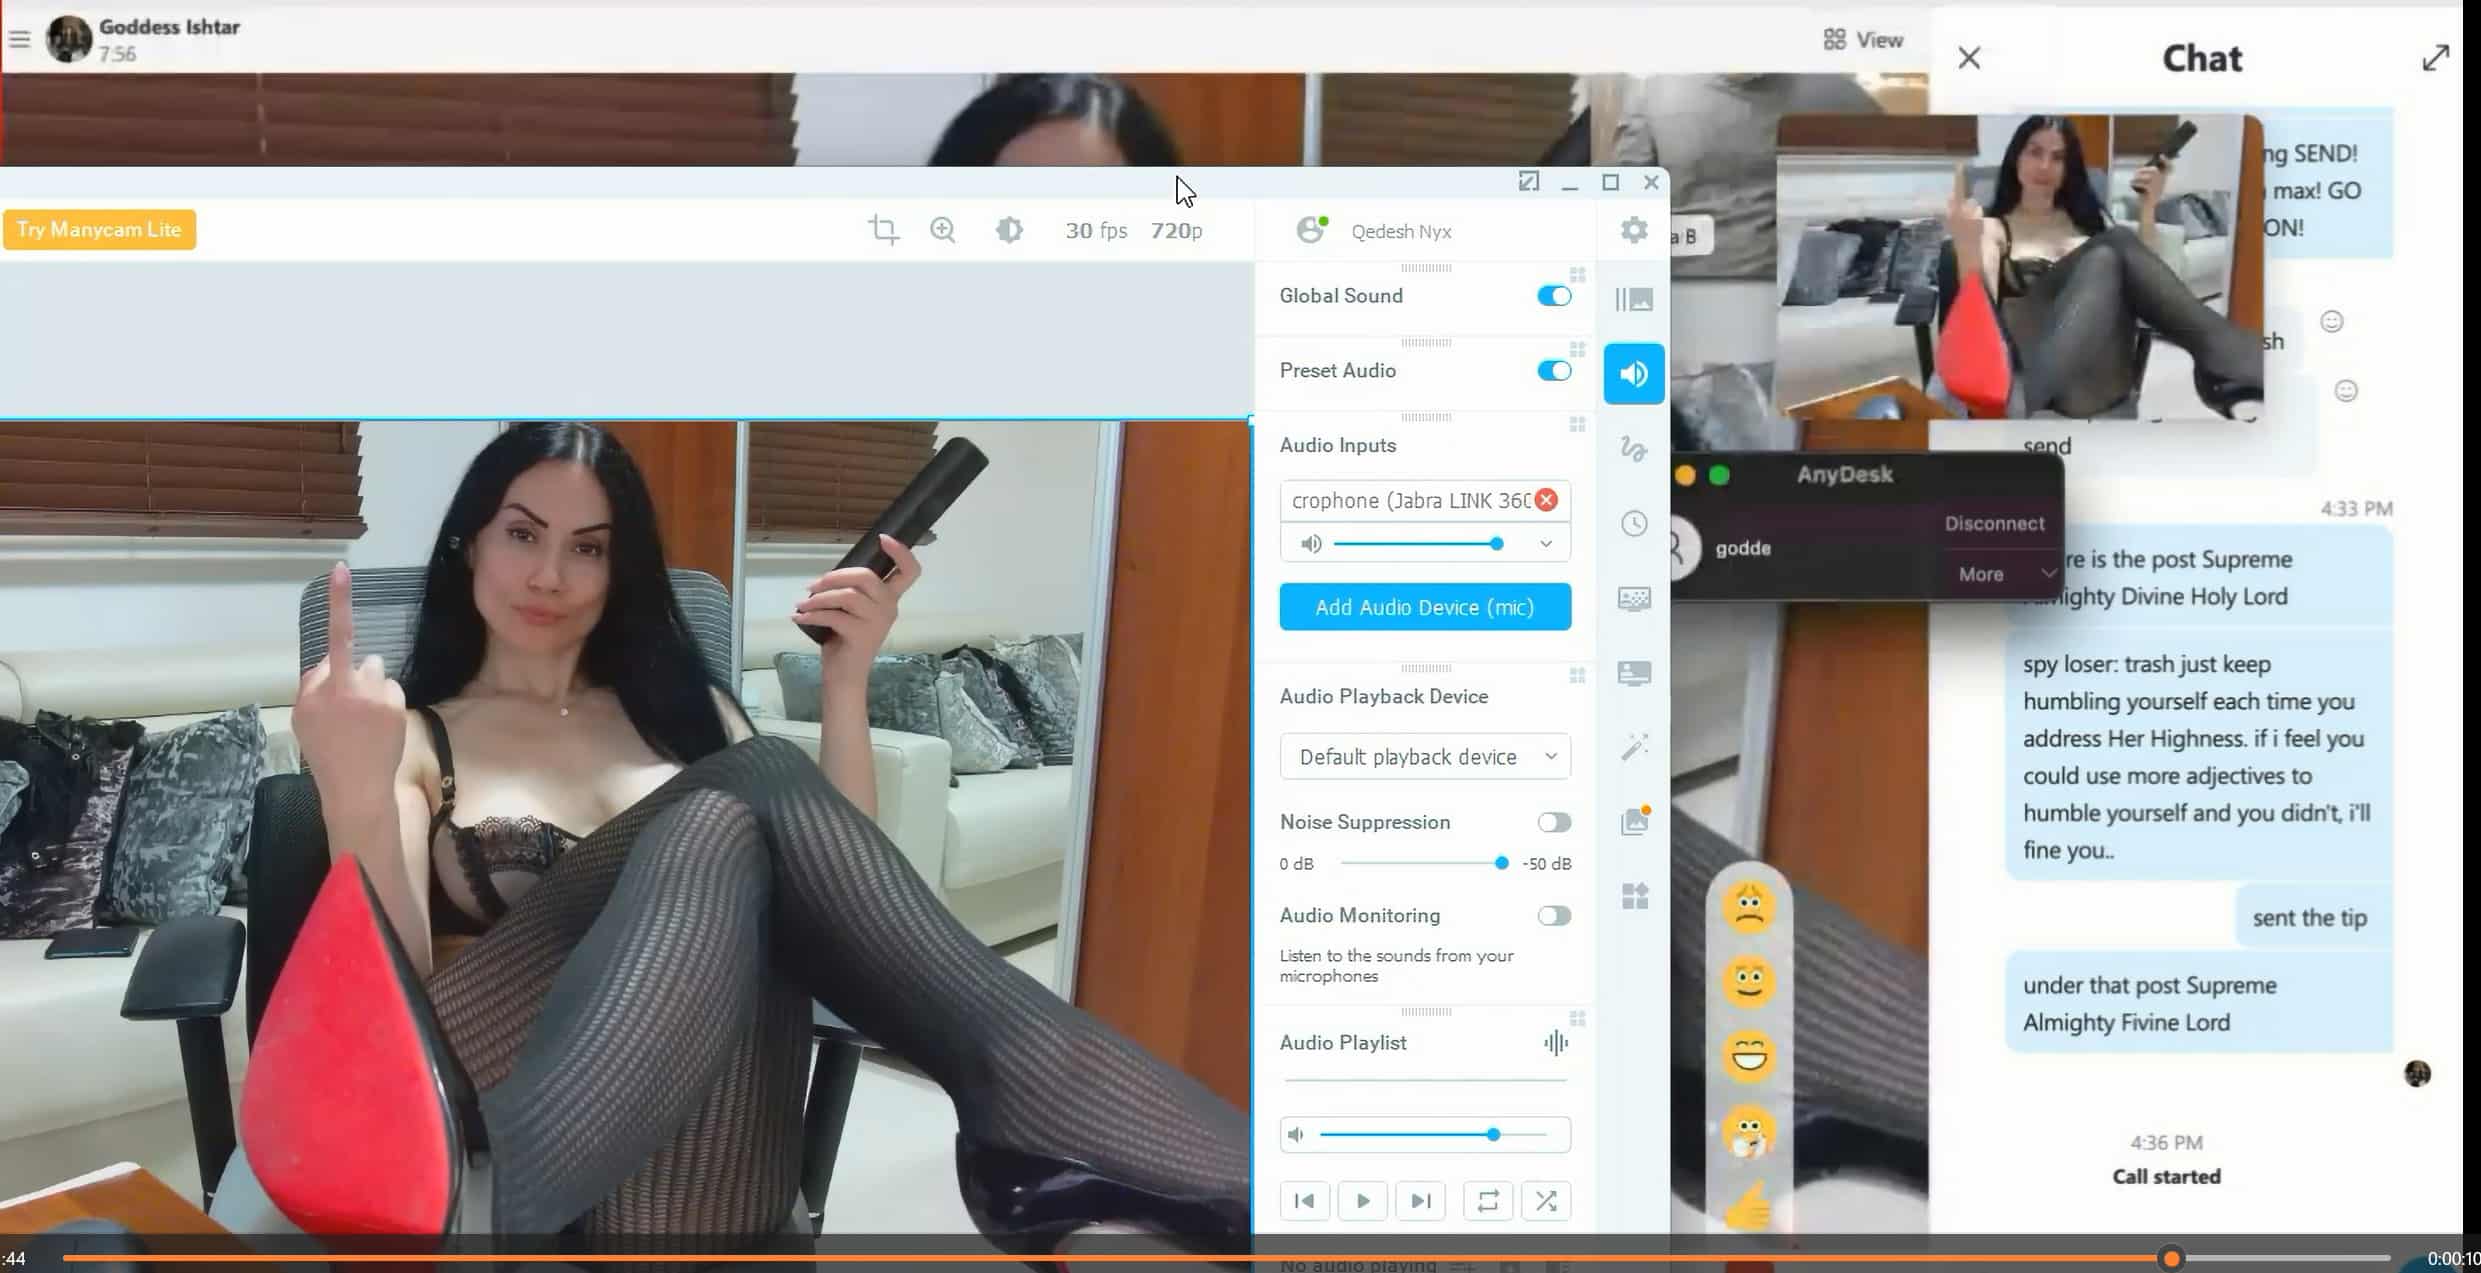Mute the microphone speaker icon
Viewport: 2481px width, 1273px height.
click(1310, 544)
